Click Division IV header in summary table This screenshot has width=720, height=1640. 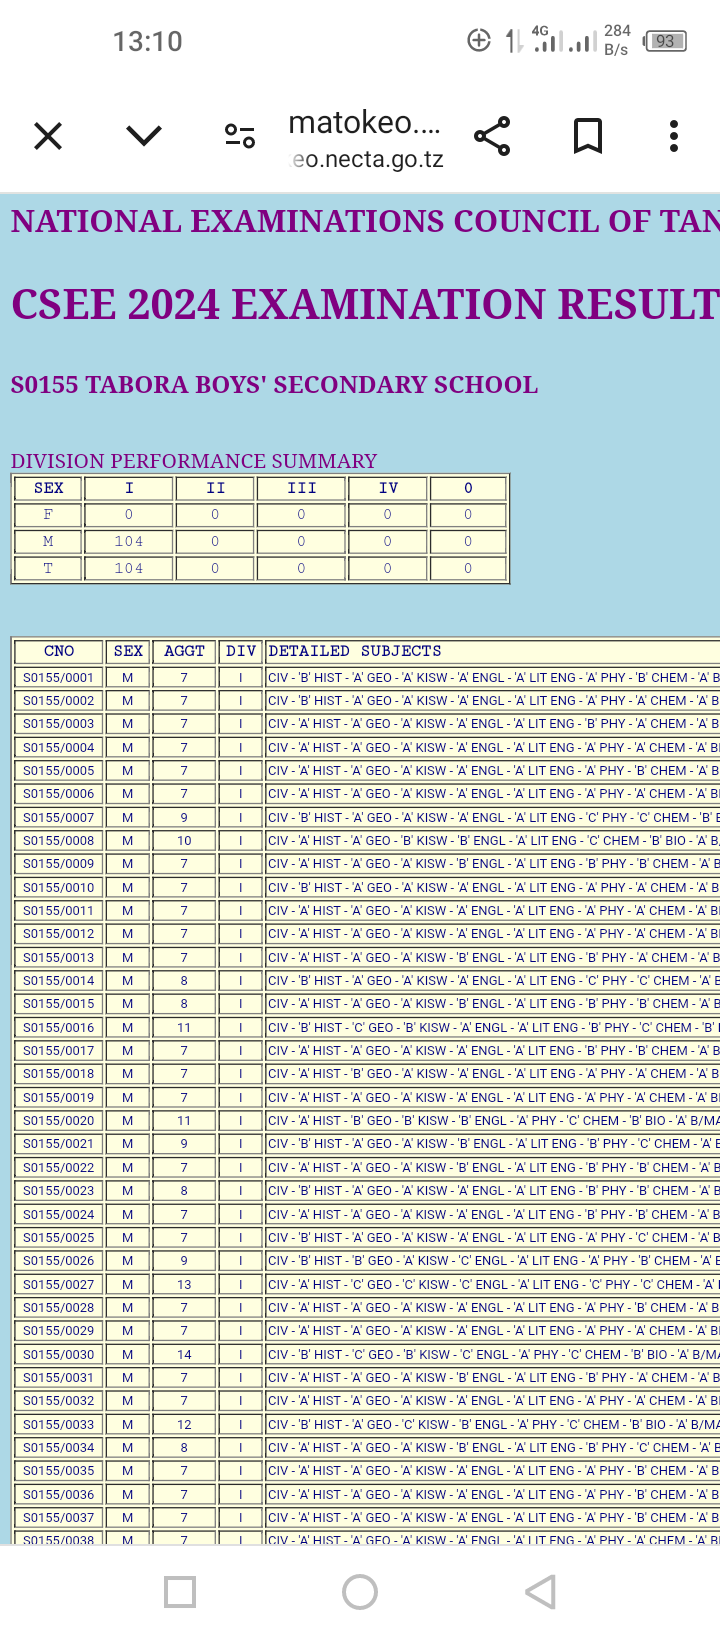[388, 488]
